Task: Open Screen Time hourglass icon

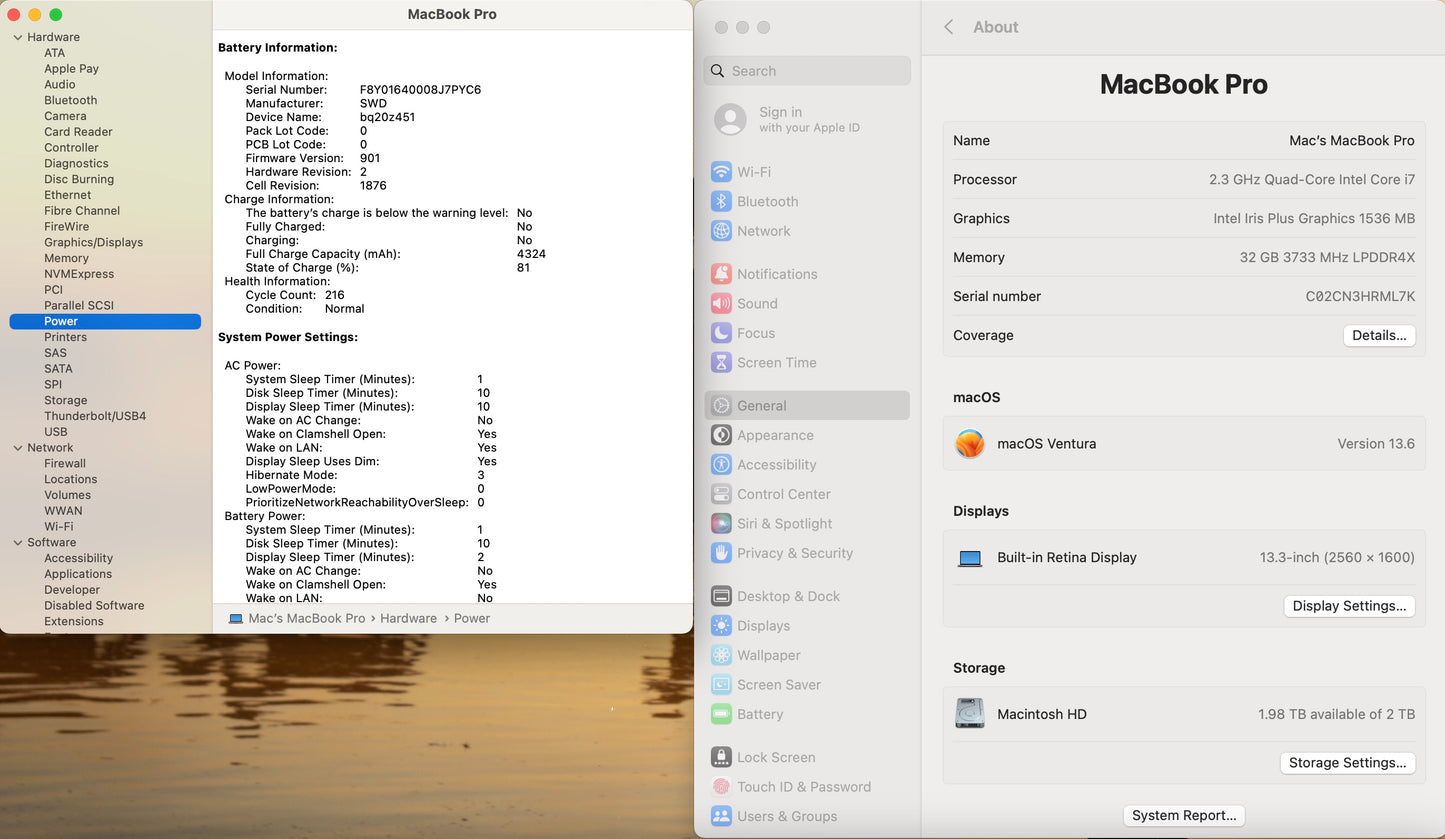Action: [x=721, y=363]
